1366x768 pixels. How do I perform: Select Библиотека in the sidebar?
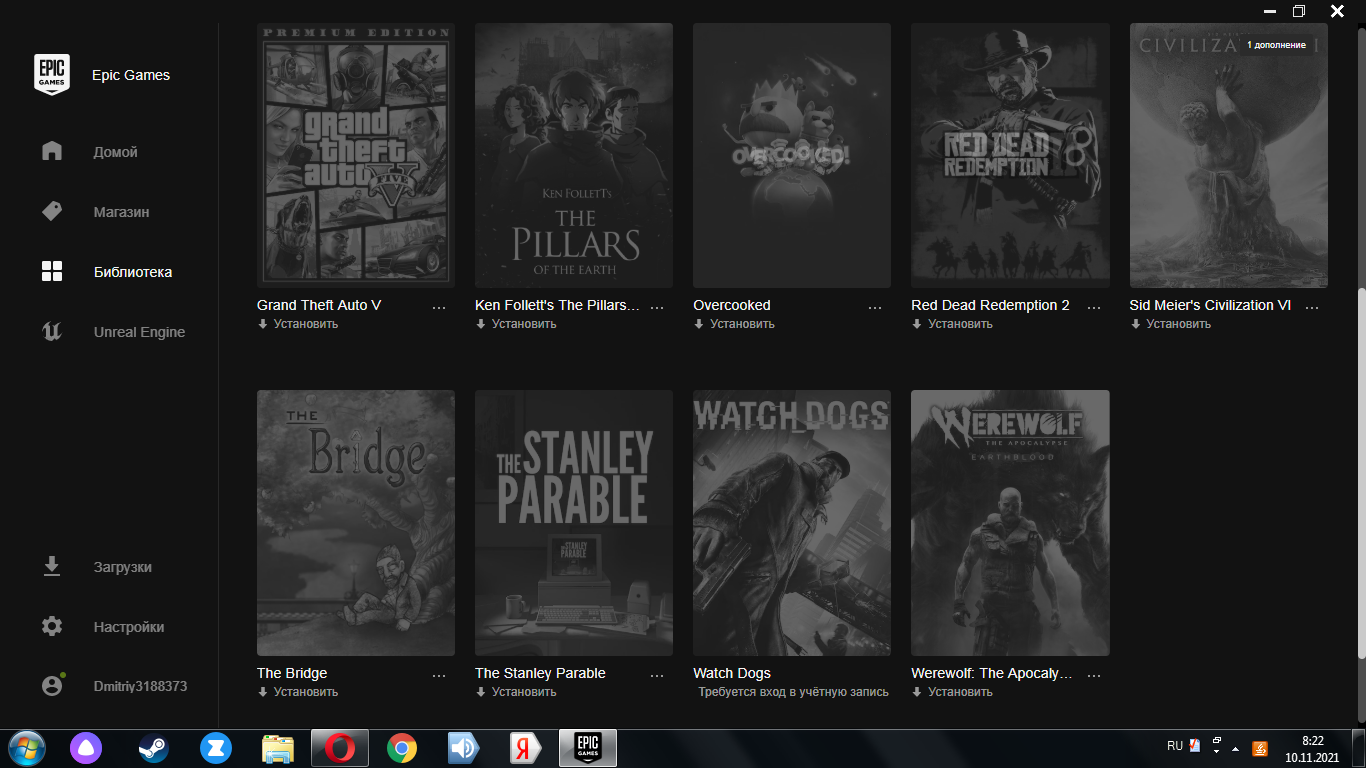133,272
